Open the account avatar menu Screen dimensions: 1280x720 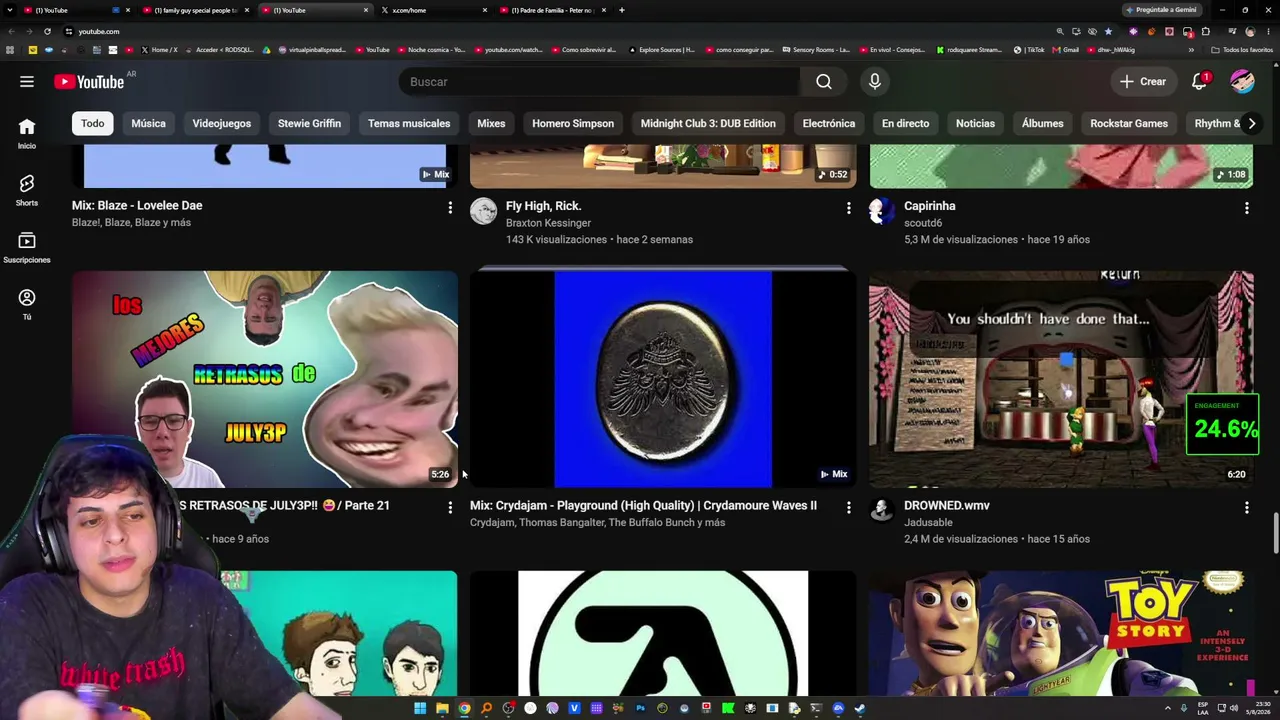(1242, 82)
